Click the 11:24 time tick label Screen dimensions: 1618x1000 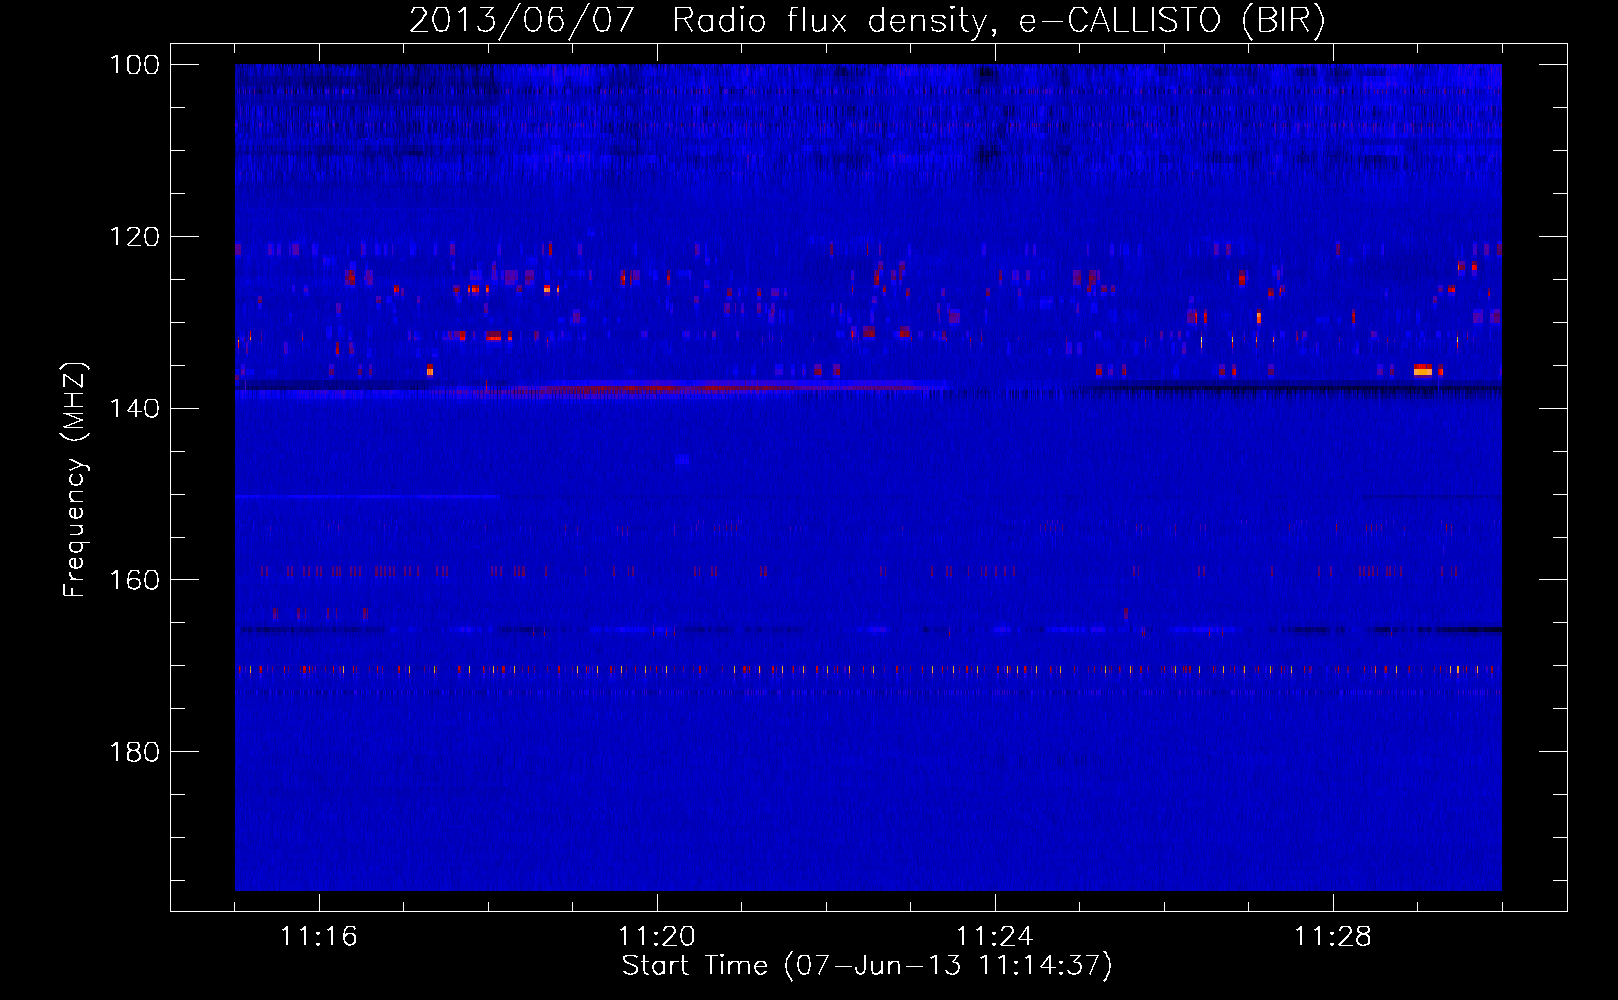point(995,937)
